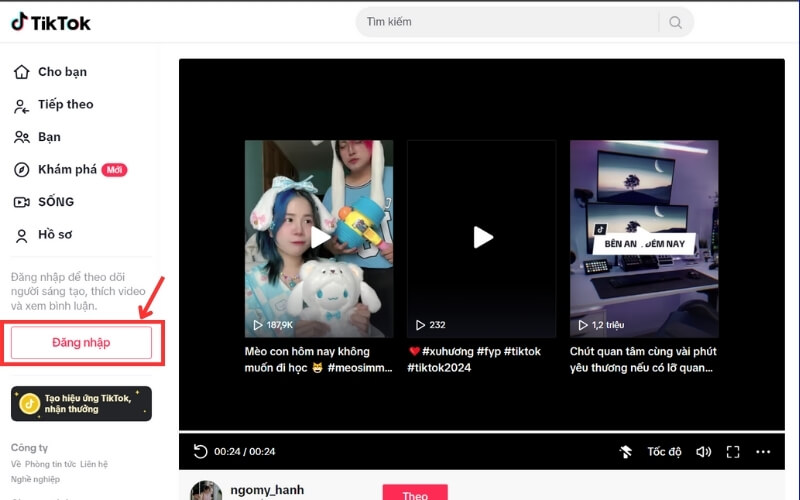
Task: Open the Phòng tin tức link
Action: pyautogui.click(x=50, y=464)
